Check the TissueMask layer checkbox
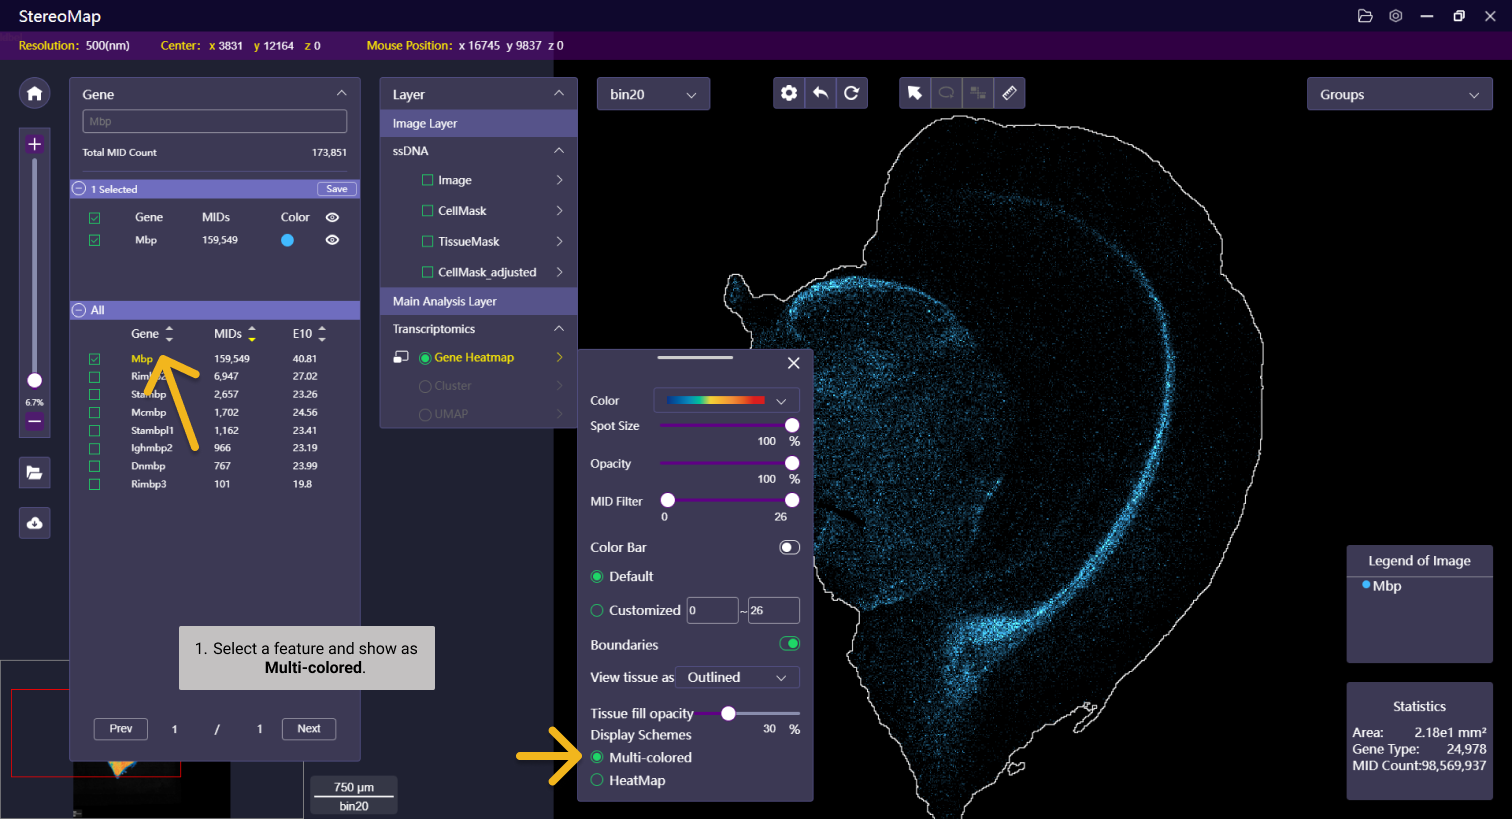1512x819 pixels. point(427,241)
